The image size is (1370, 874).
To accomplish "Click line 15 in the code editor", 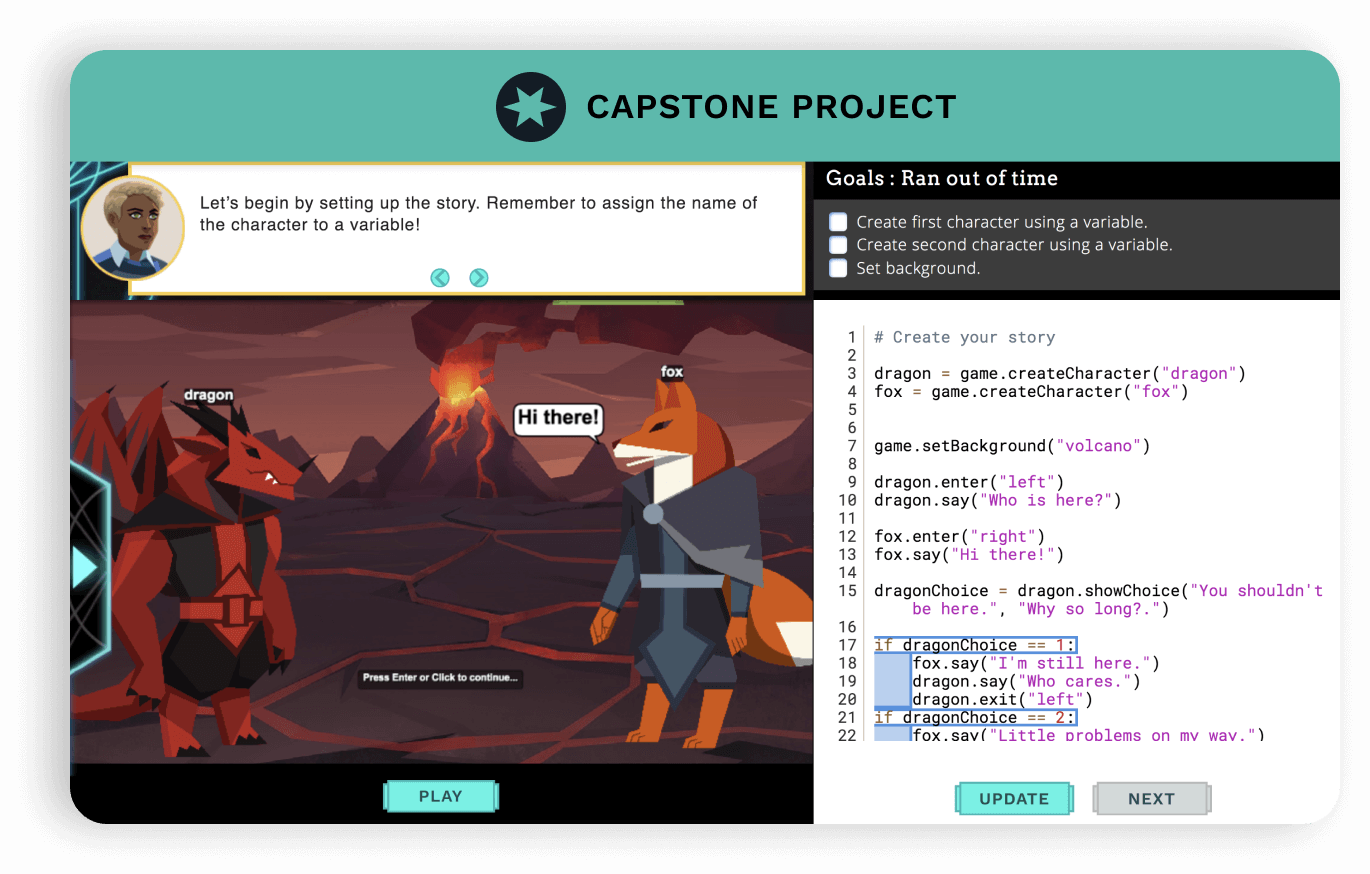I will [1000, 590].
